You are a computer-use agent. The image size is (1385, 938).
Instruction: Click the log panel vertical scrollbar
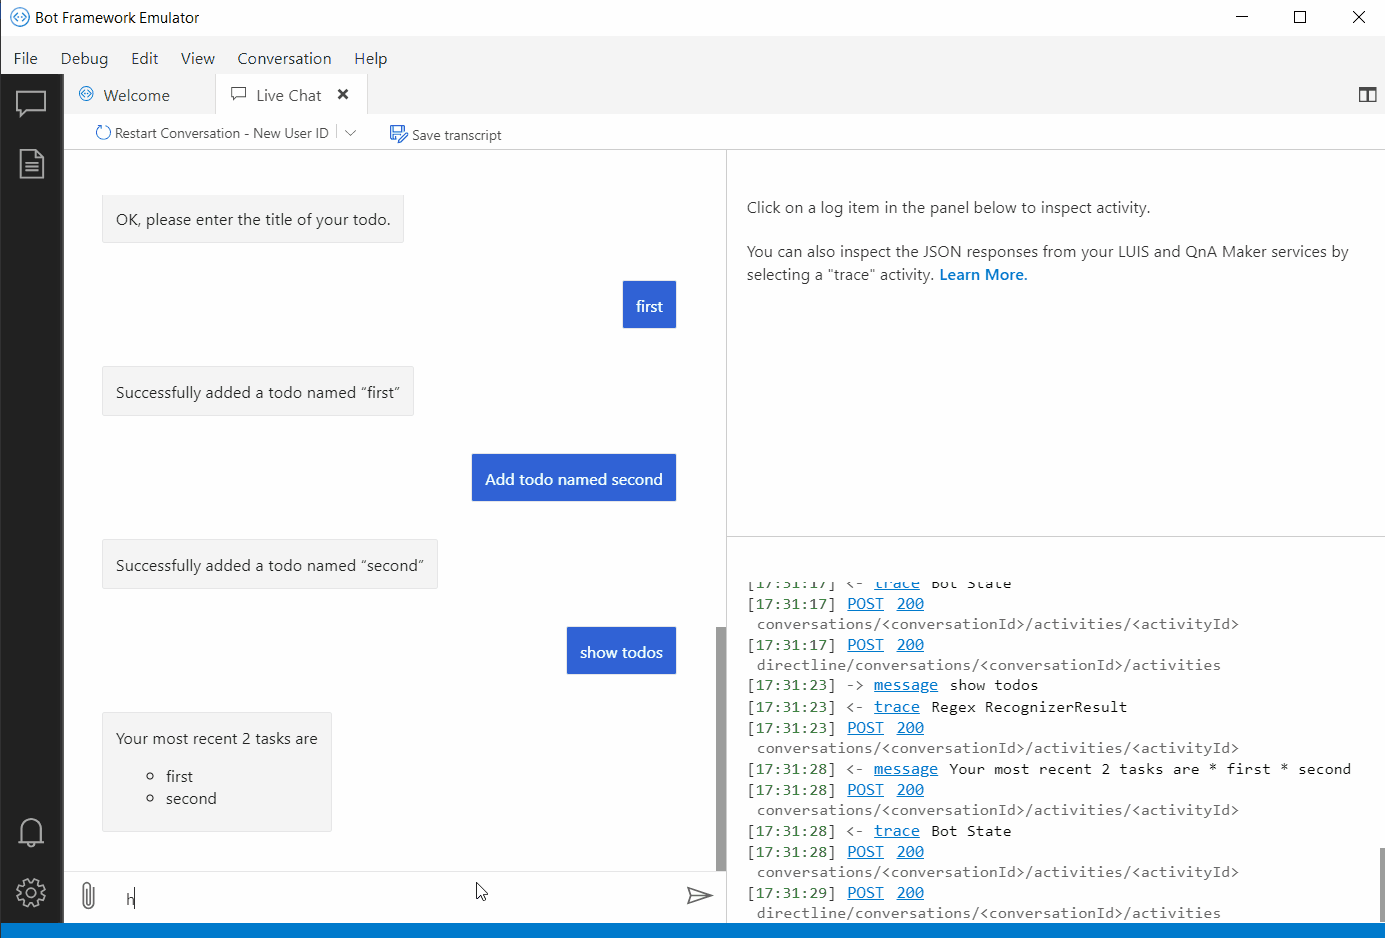click(1381, 884)
